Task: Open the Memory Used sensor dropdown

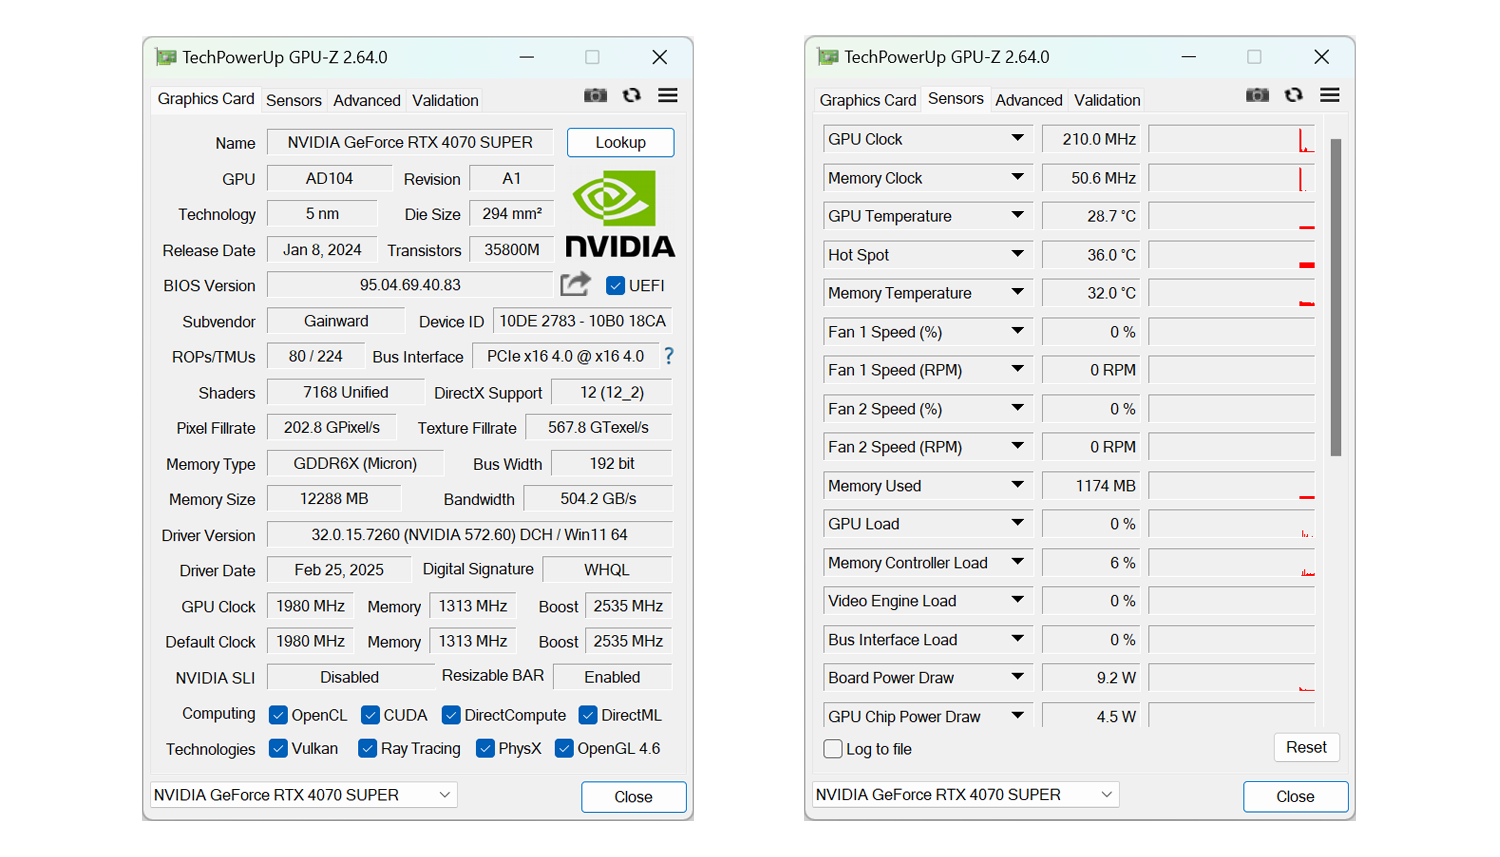Action: (x=1017, y=486)
